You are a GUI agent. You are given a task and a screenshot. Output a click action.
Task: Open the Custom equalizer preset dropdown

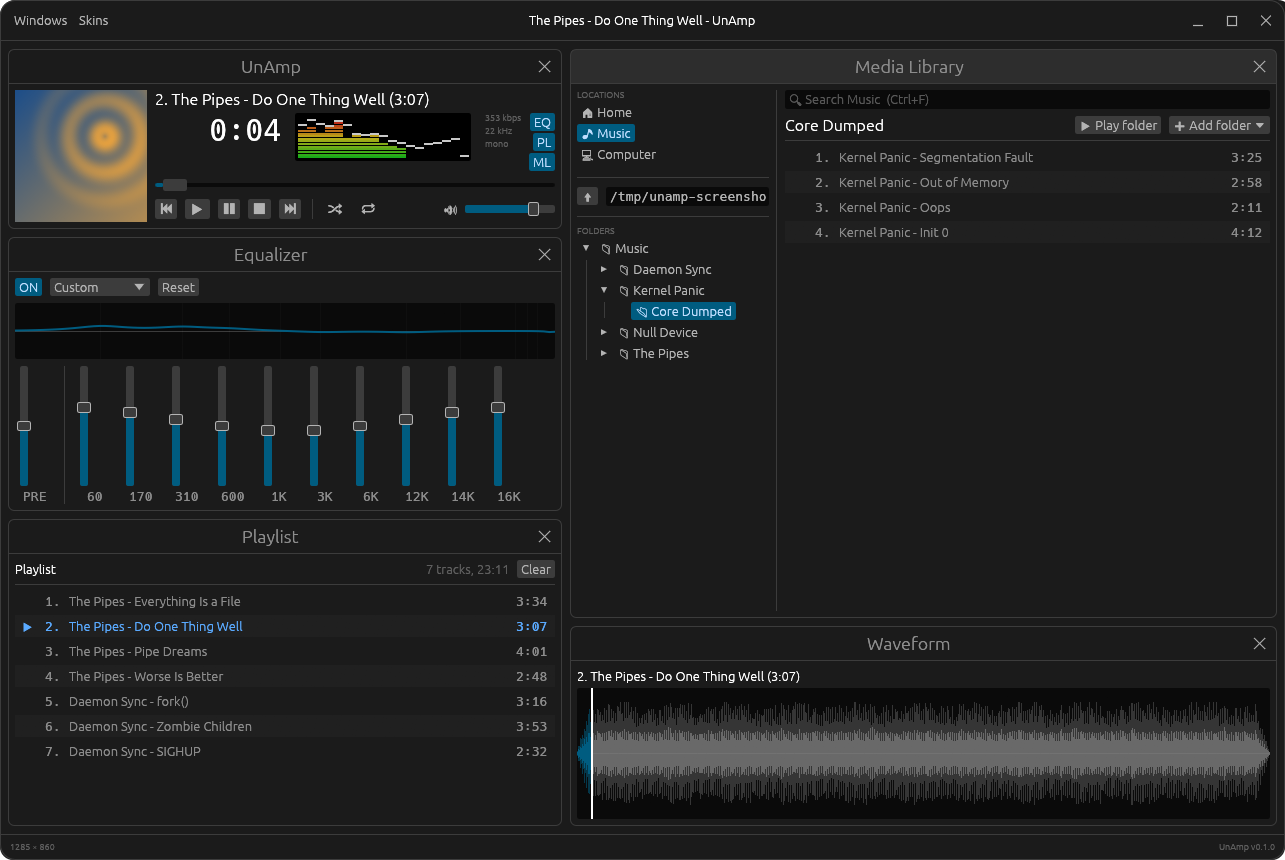point(99,287)
